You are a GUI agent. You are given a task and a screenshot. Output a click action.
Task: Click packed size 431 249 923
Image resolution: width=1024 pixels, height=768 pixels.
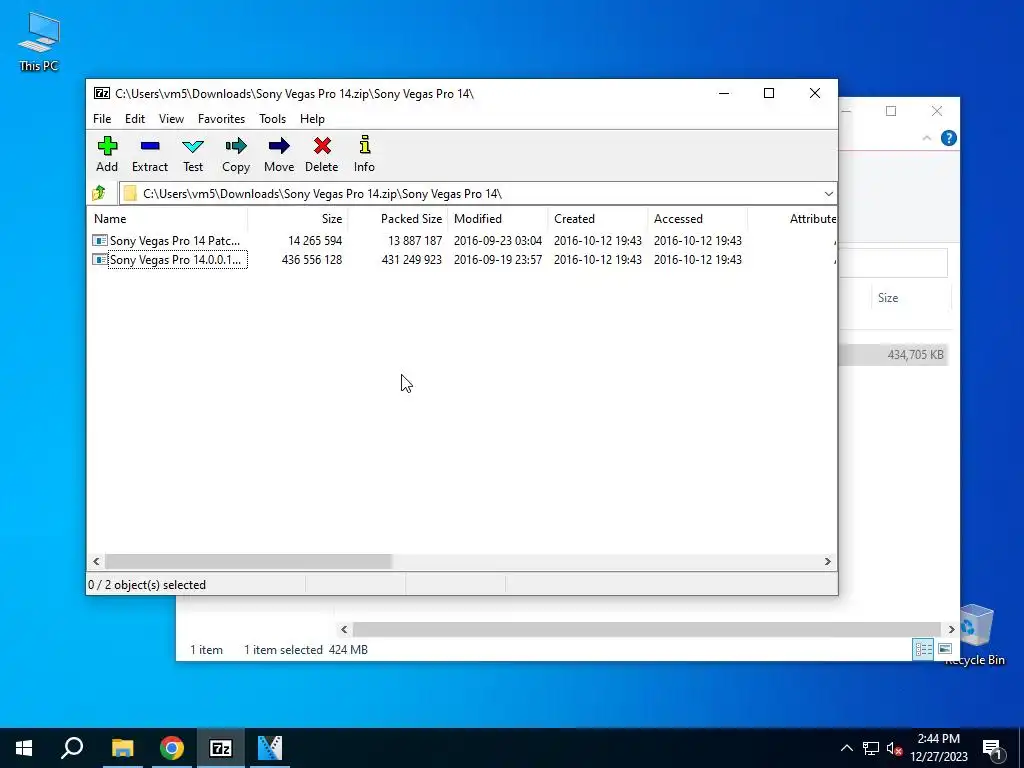pyautogui.click(x=411, y=259)
